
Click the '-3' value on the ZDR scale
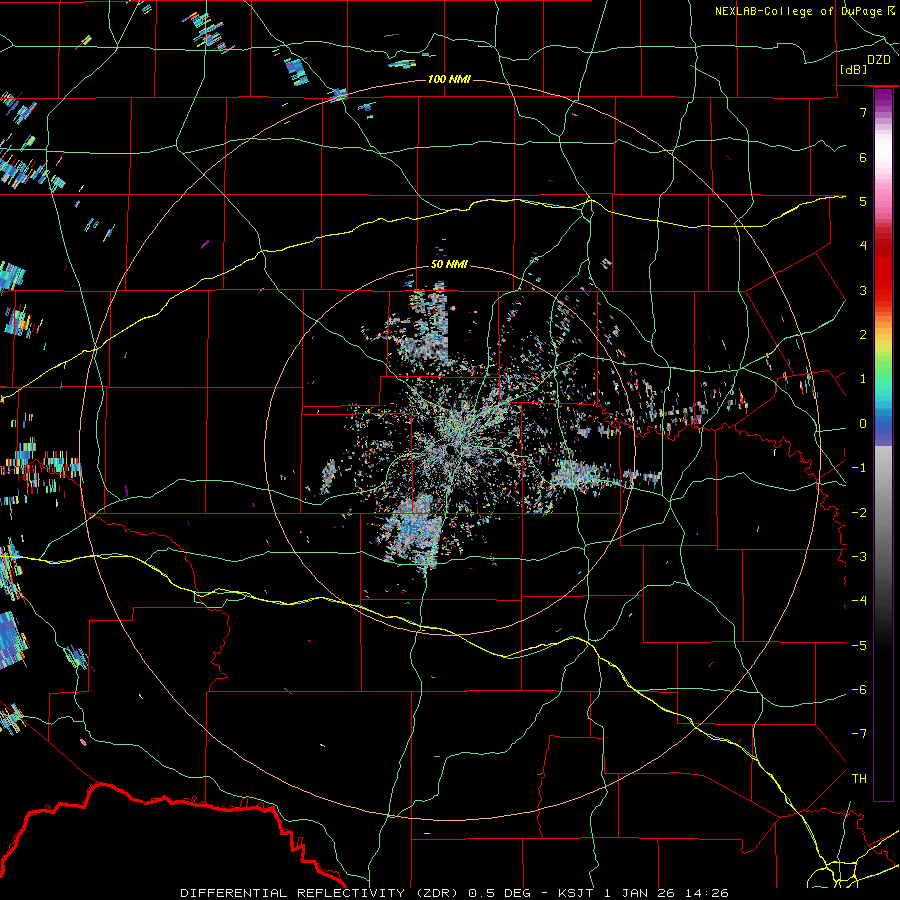[x=859, y=557]
